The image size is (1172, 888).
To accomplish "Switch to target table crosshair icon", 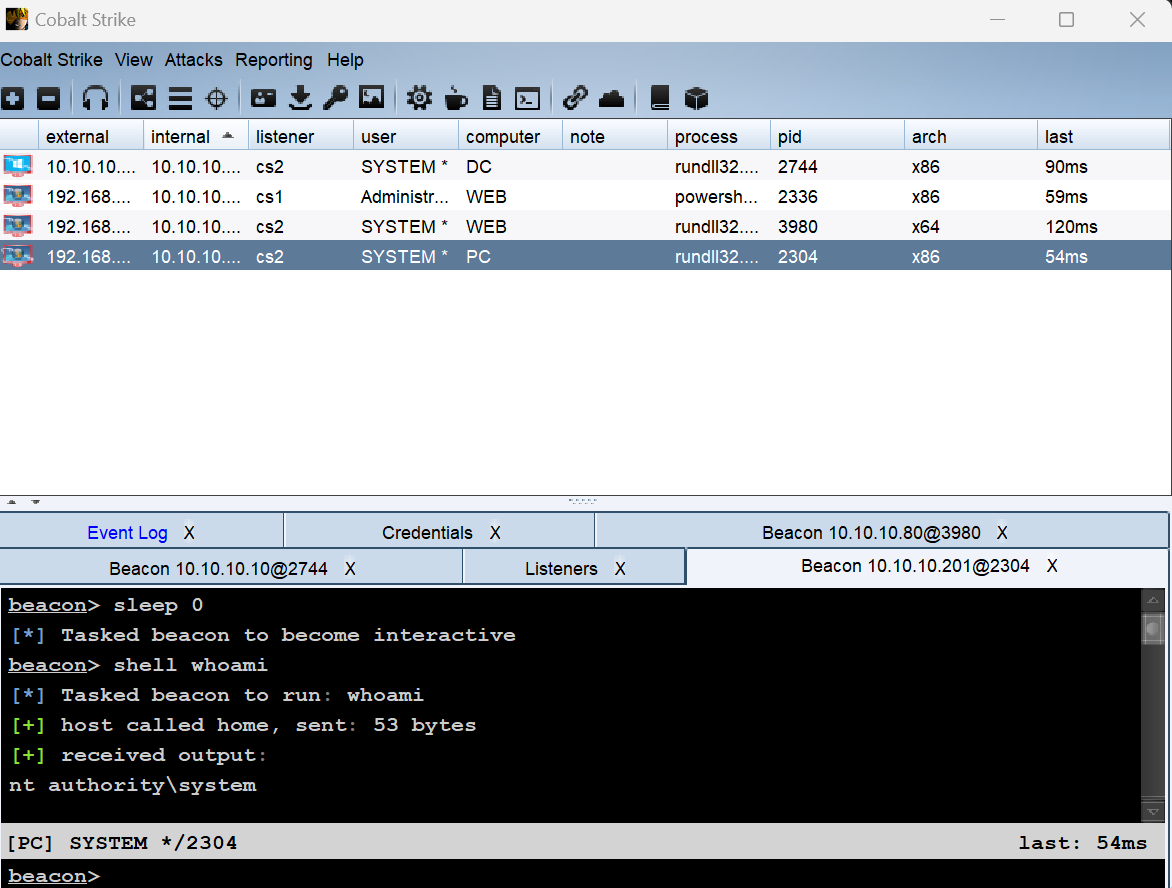I will click(x=216, y=98).
